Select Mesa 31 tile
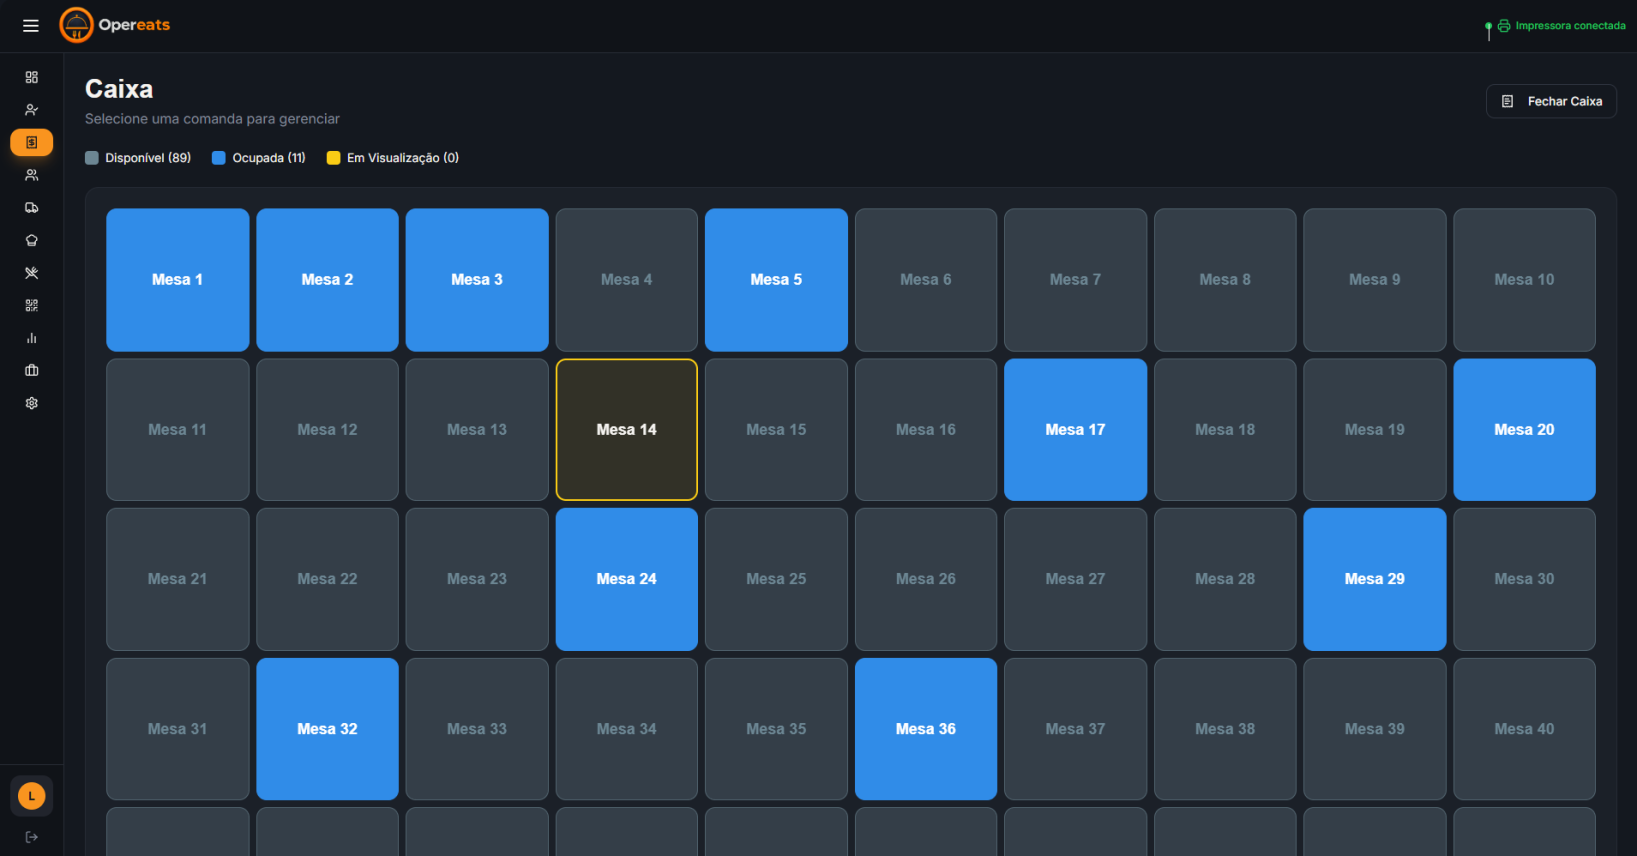The width and height of the screenshot is (1637, 856). pyautogui.click(x=178, y=729)
